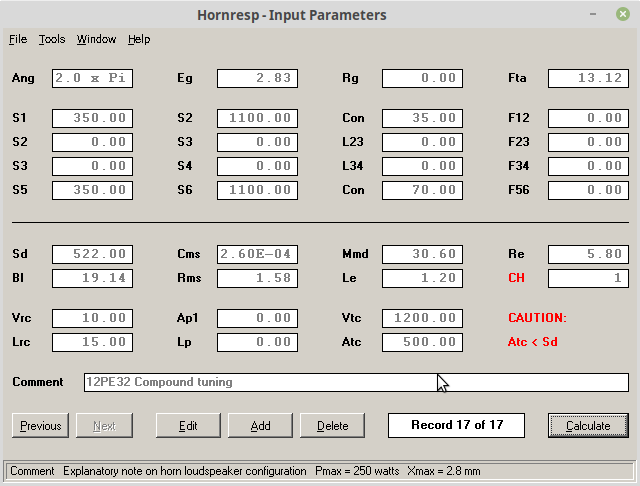640x486 pixels.
Task: Click the Hornresp - Input Parameters title bar
Action: pyautogui.click(x=292, y=15)
